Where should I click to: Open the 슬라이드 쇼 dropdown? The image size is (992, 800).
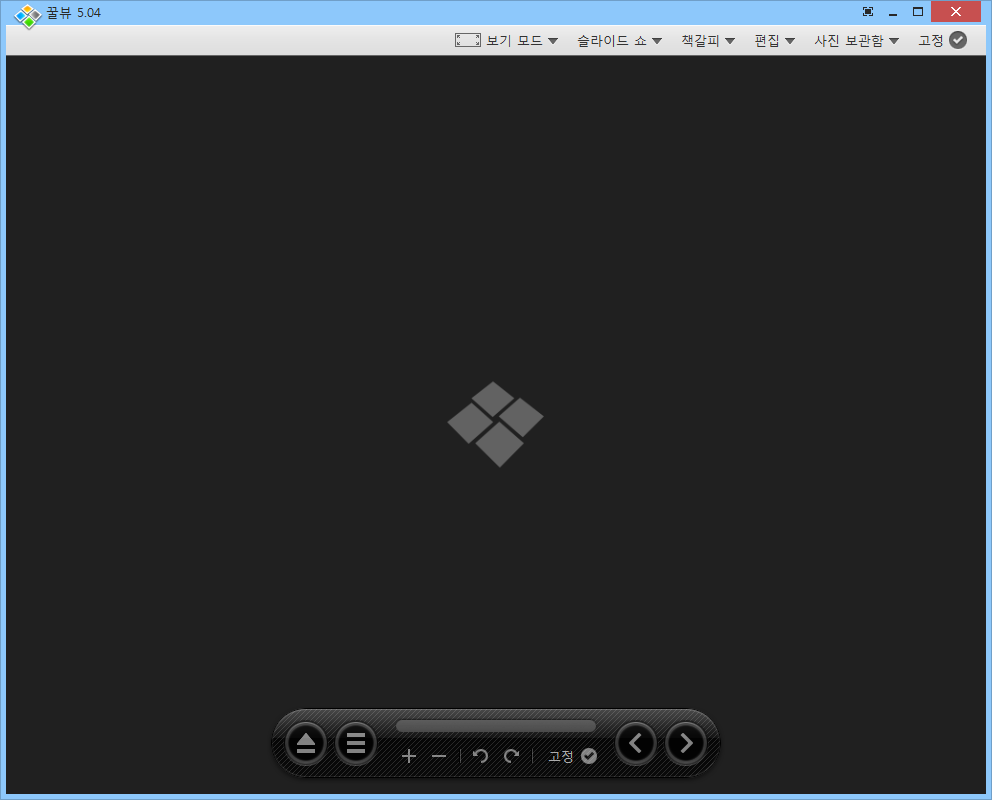pyautogui.click(x=619, y=40)
